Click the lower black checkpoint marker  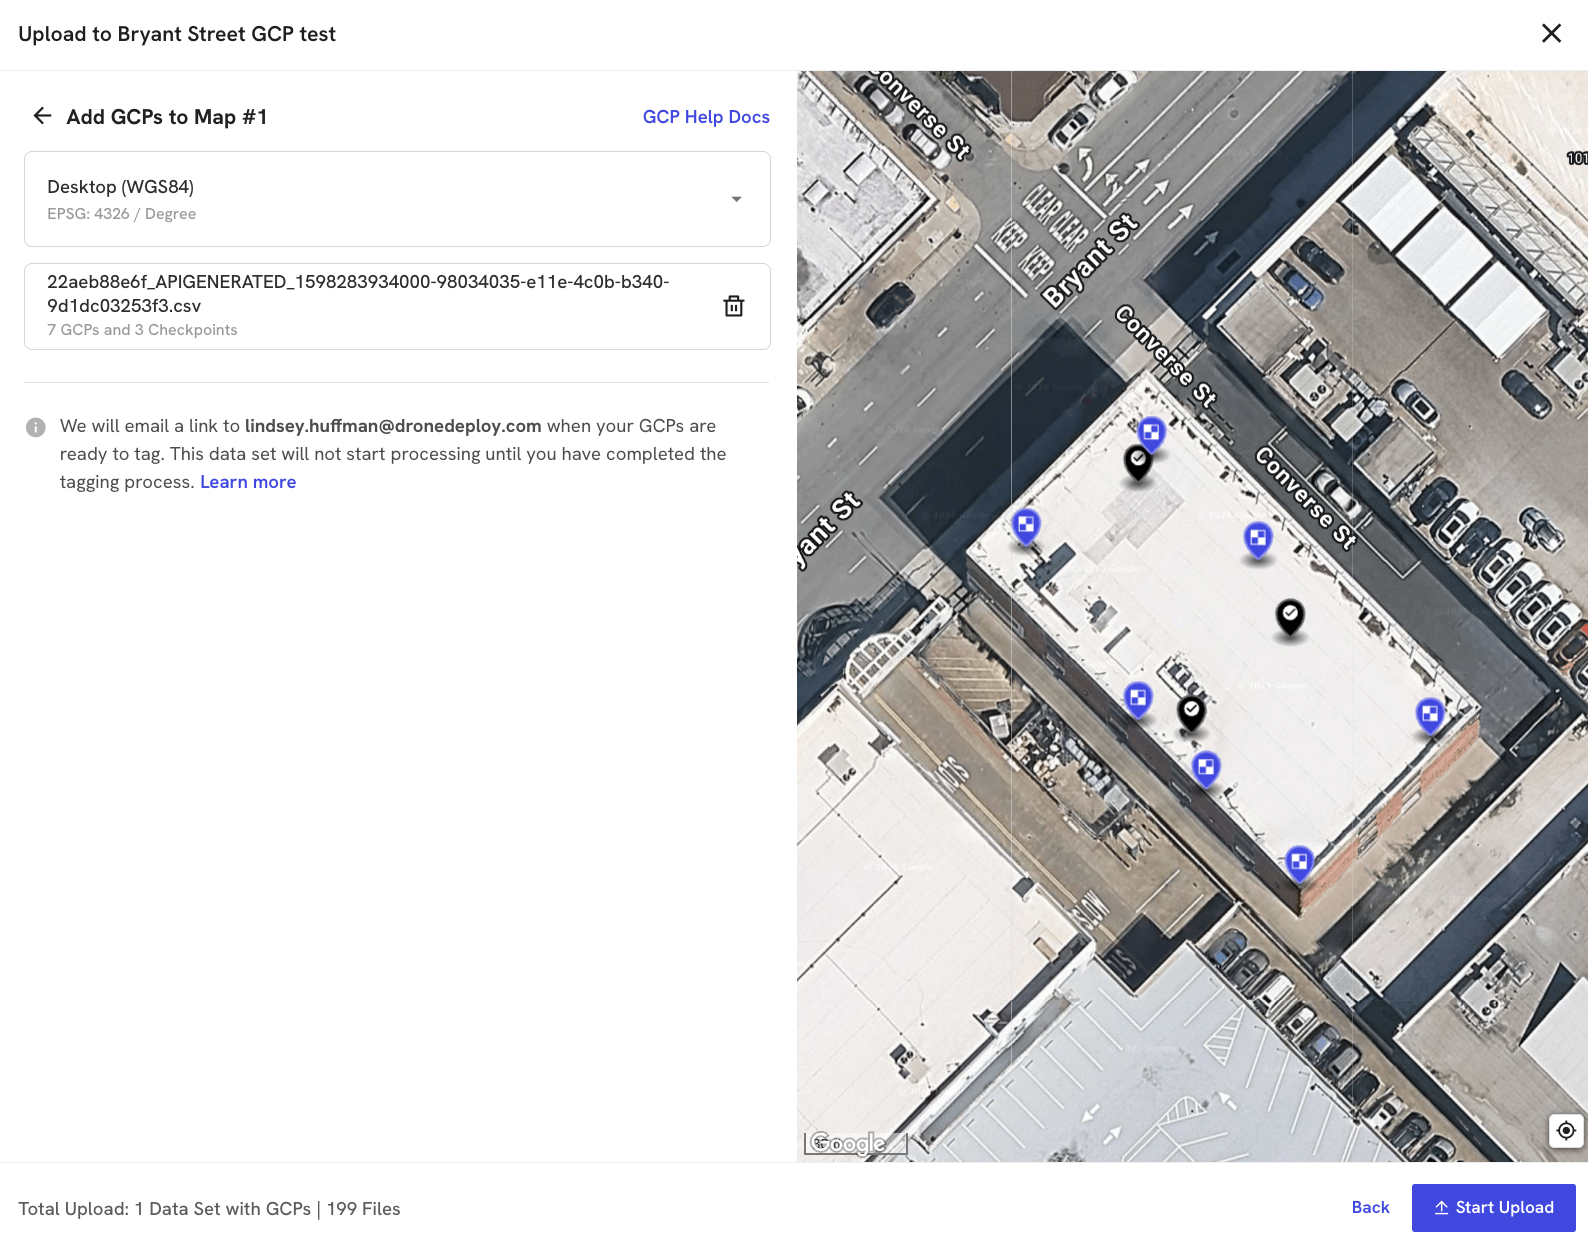(x=1190, y=711)
